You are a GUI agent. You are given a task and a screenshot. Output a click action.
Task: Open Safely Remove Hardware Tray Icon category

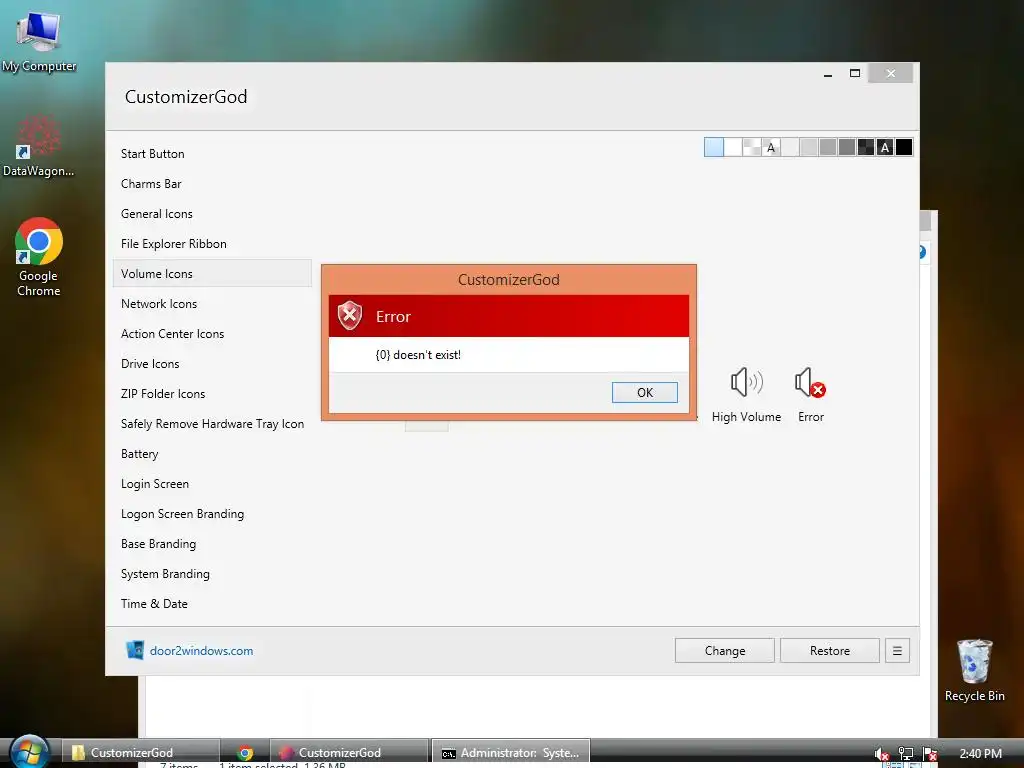pyautogui.click(x=212, y=424)
